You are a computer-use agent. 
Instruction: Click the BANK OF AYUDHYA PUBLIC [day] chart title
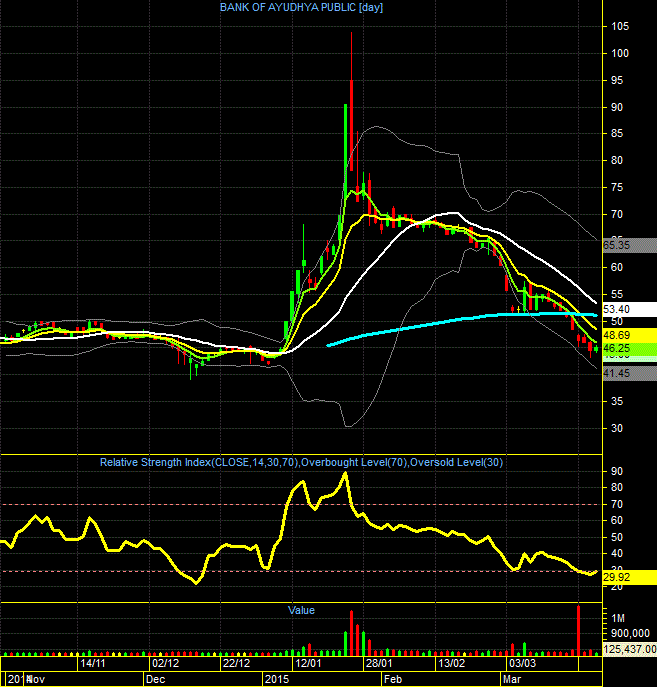301,7
